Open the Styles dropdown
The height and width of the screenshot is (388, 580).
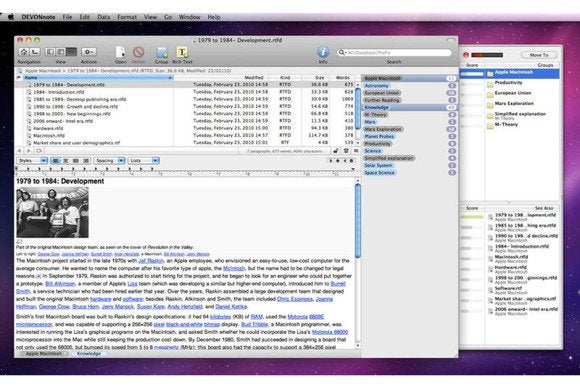33,161
